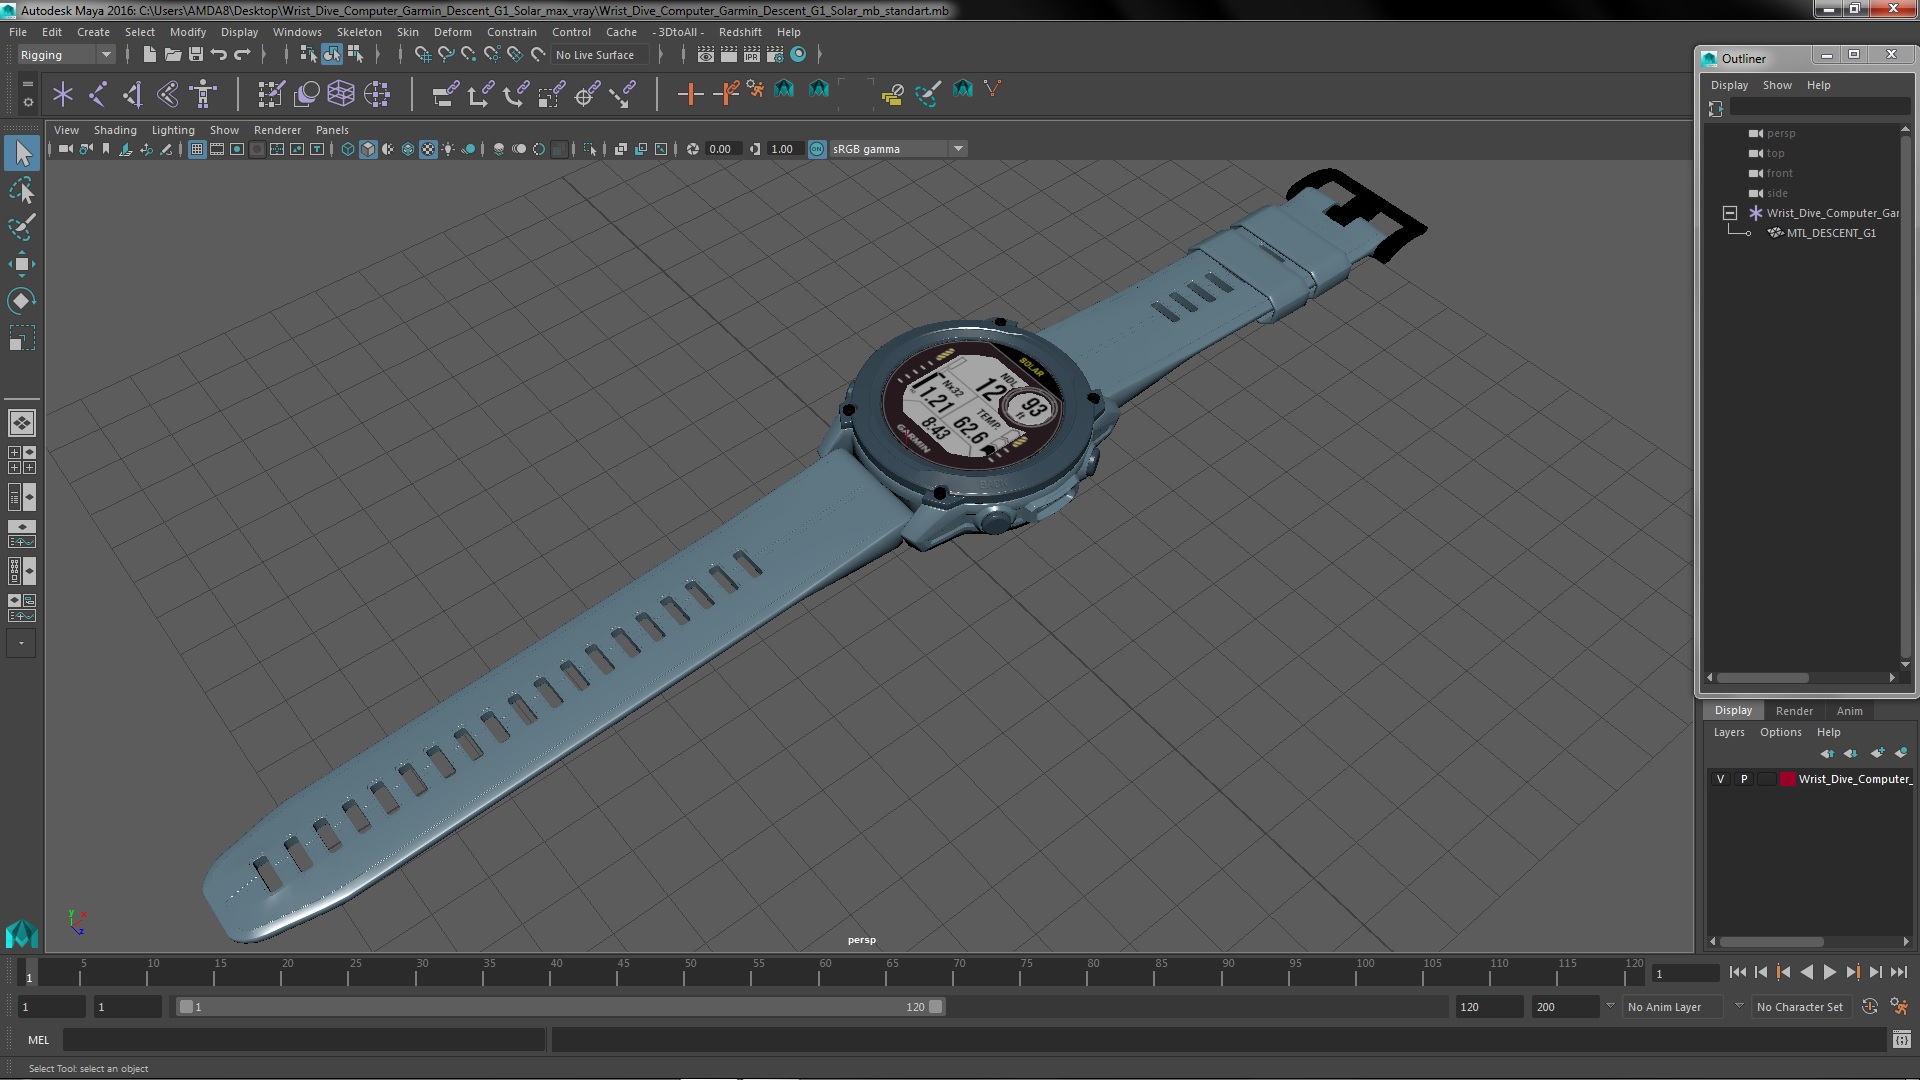Toggle textured viewport display
Viewport: 1920px width, 1080px height.
(428, 149)
